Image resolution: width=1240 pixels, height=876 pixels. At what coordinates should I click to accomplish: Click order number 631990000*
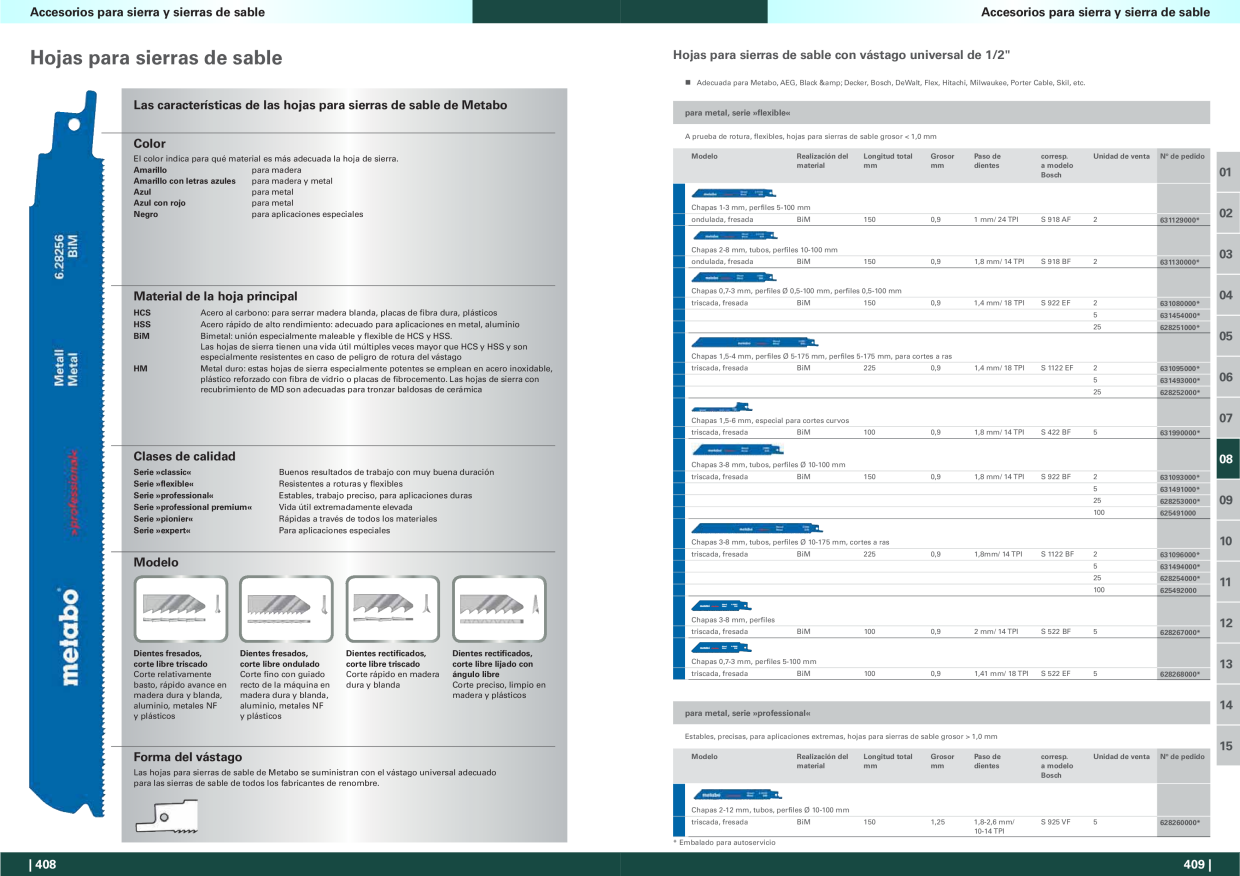click(x=1179, y=433)
